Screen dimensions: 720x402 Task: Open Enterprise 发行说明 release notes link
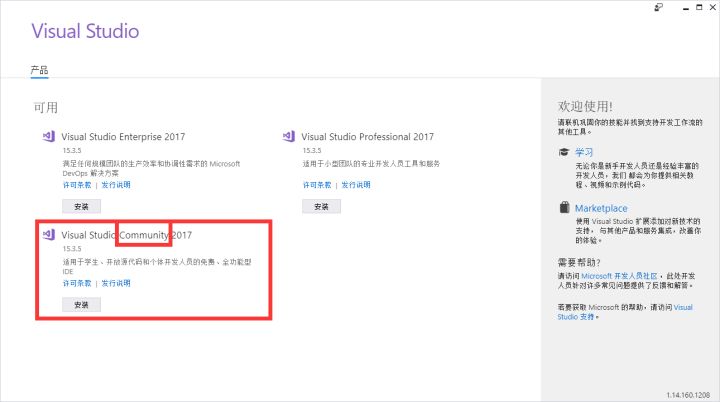click(116, 185)
